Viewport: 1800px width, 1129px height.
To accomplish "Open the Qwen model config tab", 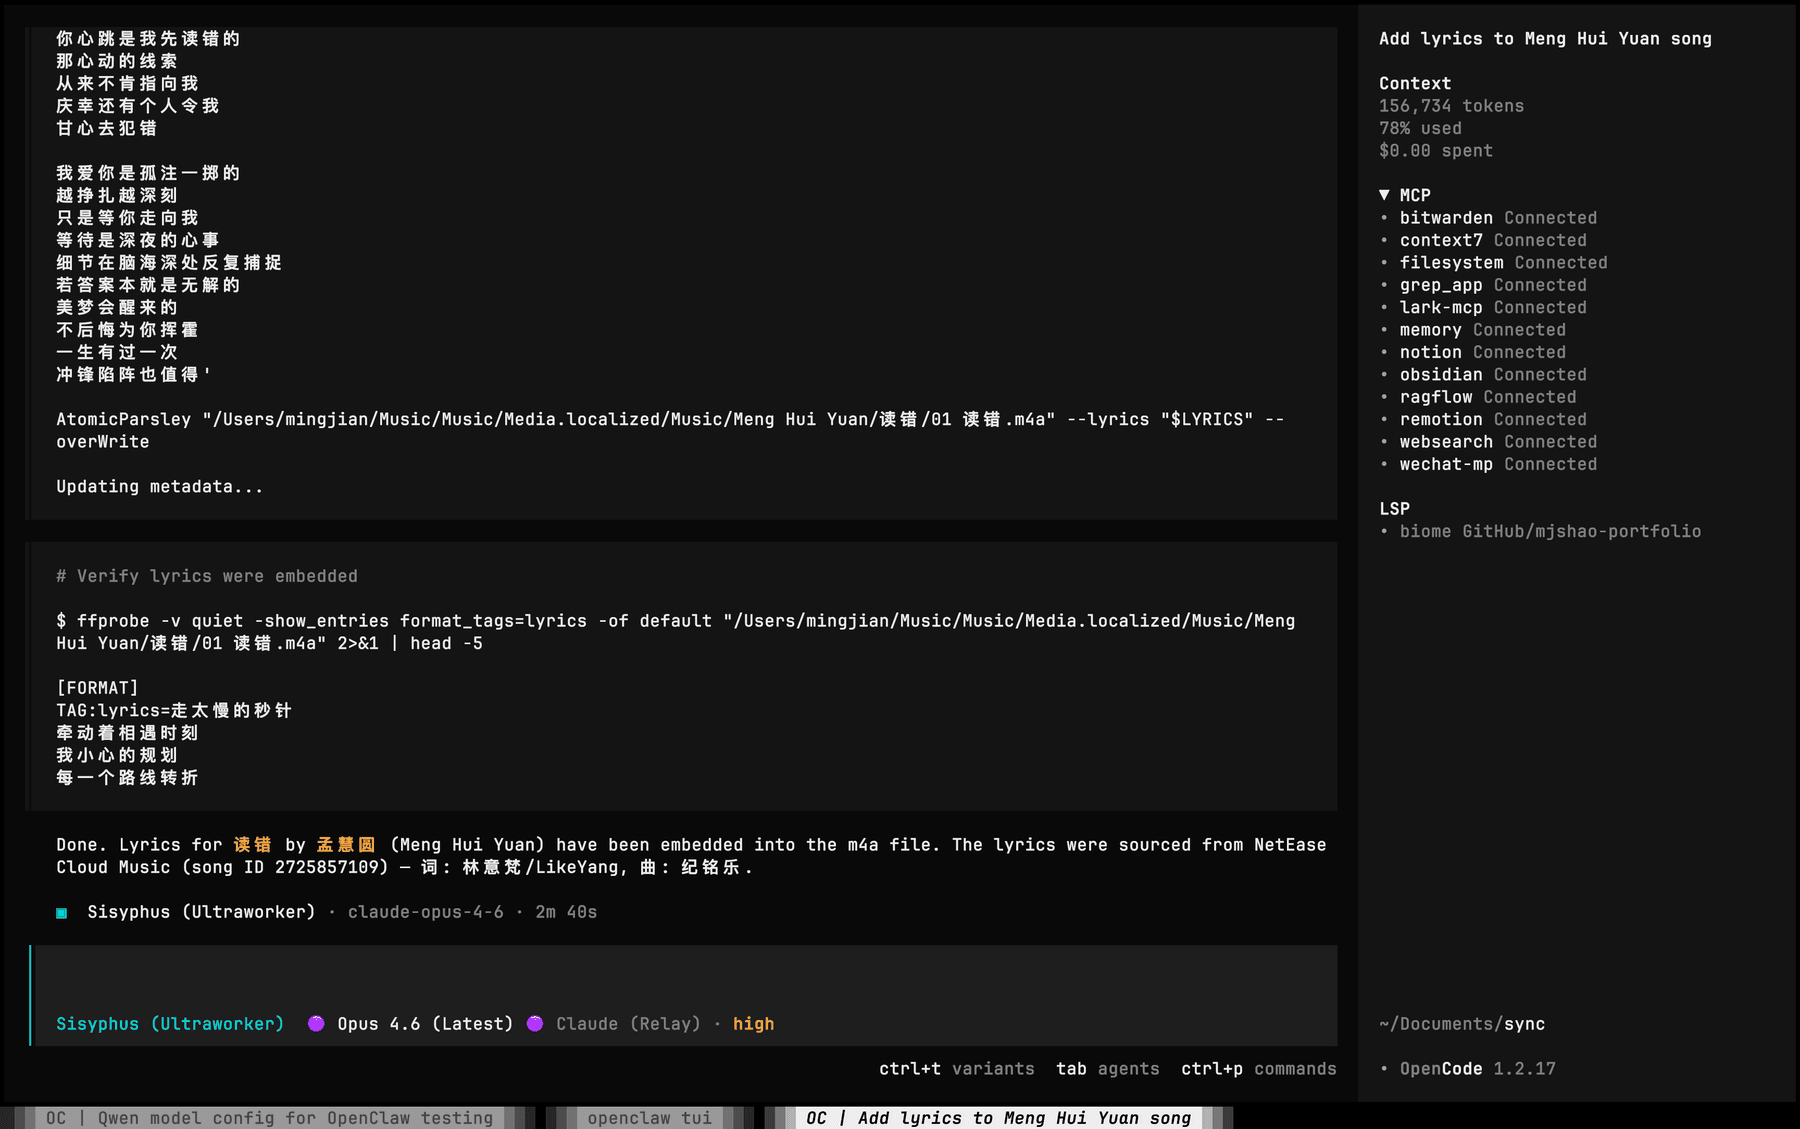I will [269, 1117].
